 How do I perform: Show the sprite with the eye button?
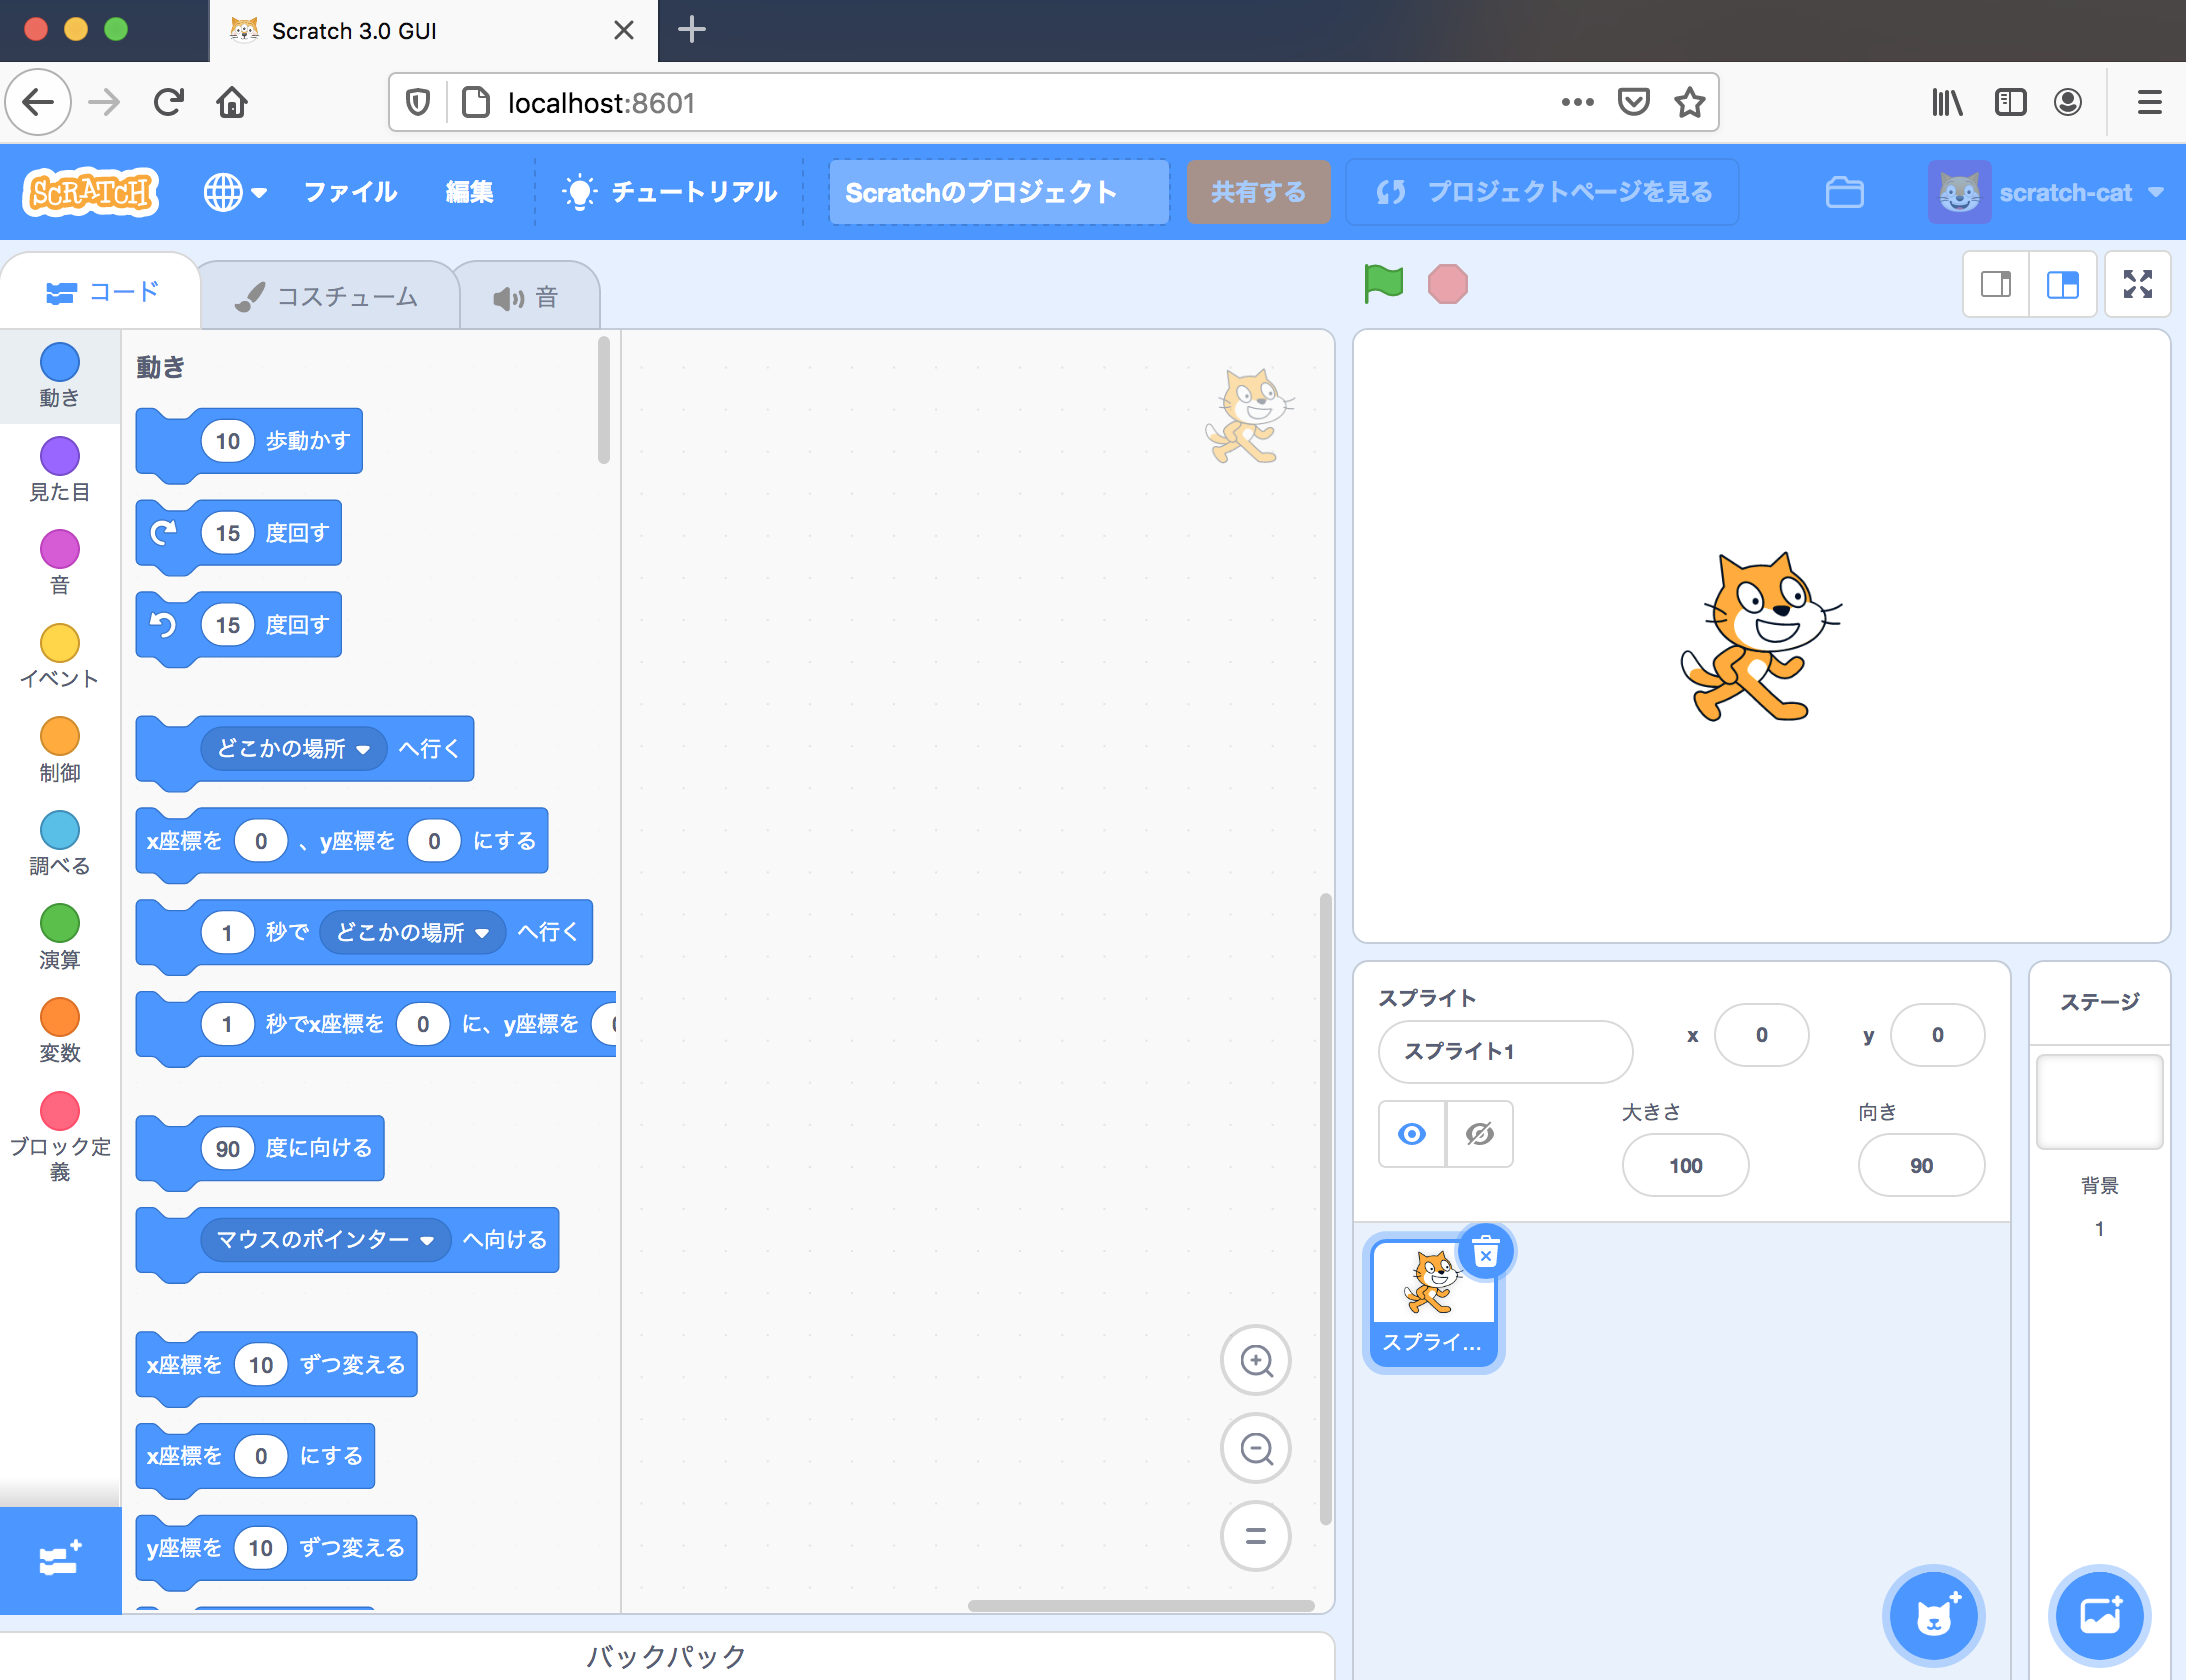1412,1134
